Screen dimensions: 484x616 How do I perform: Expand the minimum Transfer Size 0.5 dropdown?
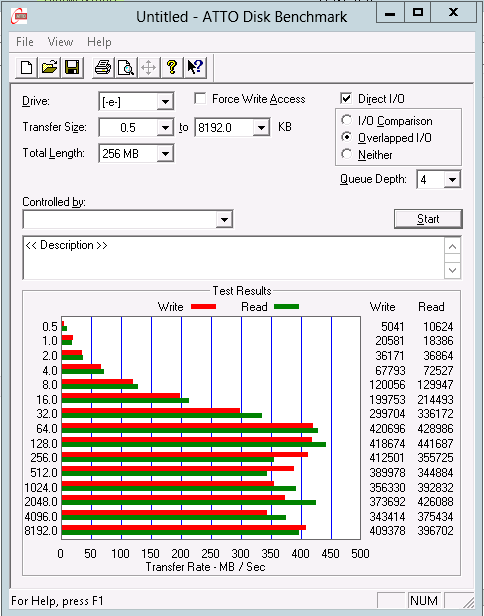tap(165, 128)
